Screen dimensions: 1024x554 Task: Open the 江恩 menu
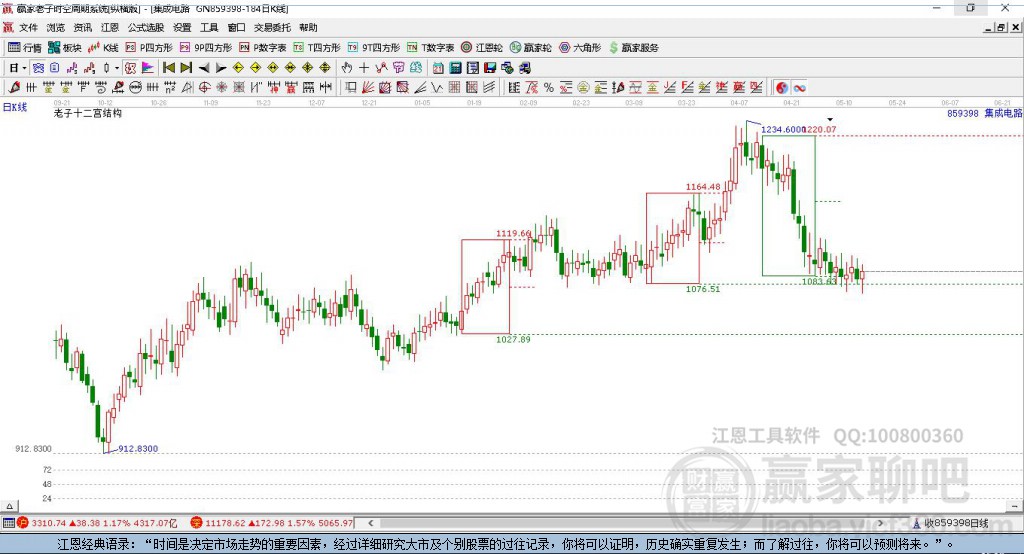110,27
